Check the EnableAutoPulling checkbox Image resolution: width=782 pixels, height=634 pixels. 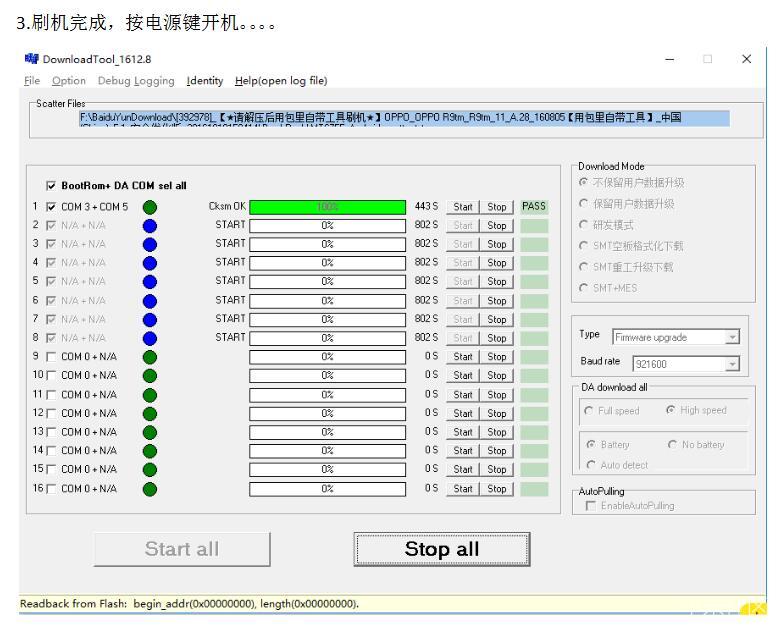[591, 506]
